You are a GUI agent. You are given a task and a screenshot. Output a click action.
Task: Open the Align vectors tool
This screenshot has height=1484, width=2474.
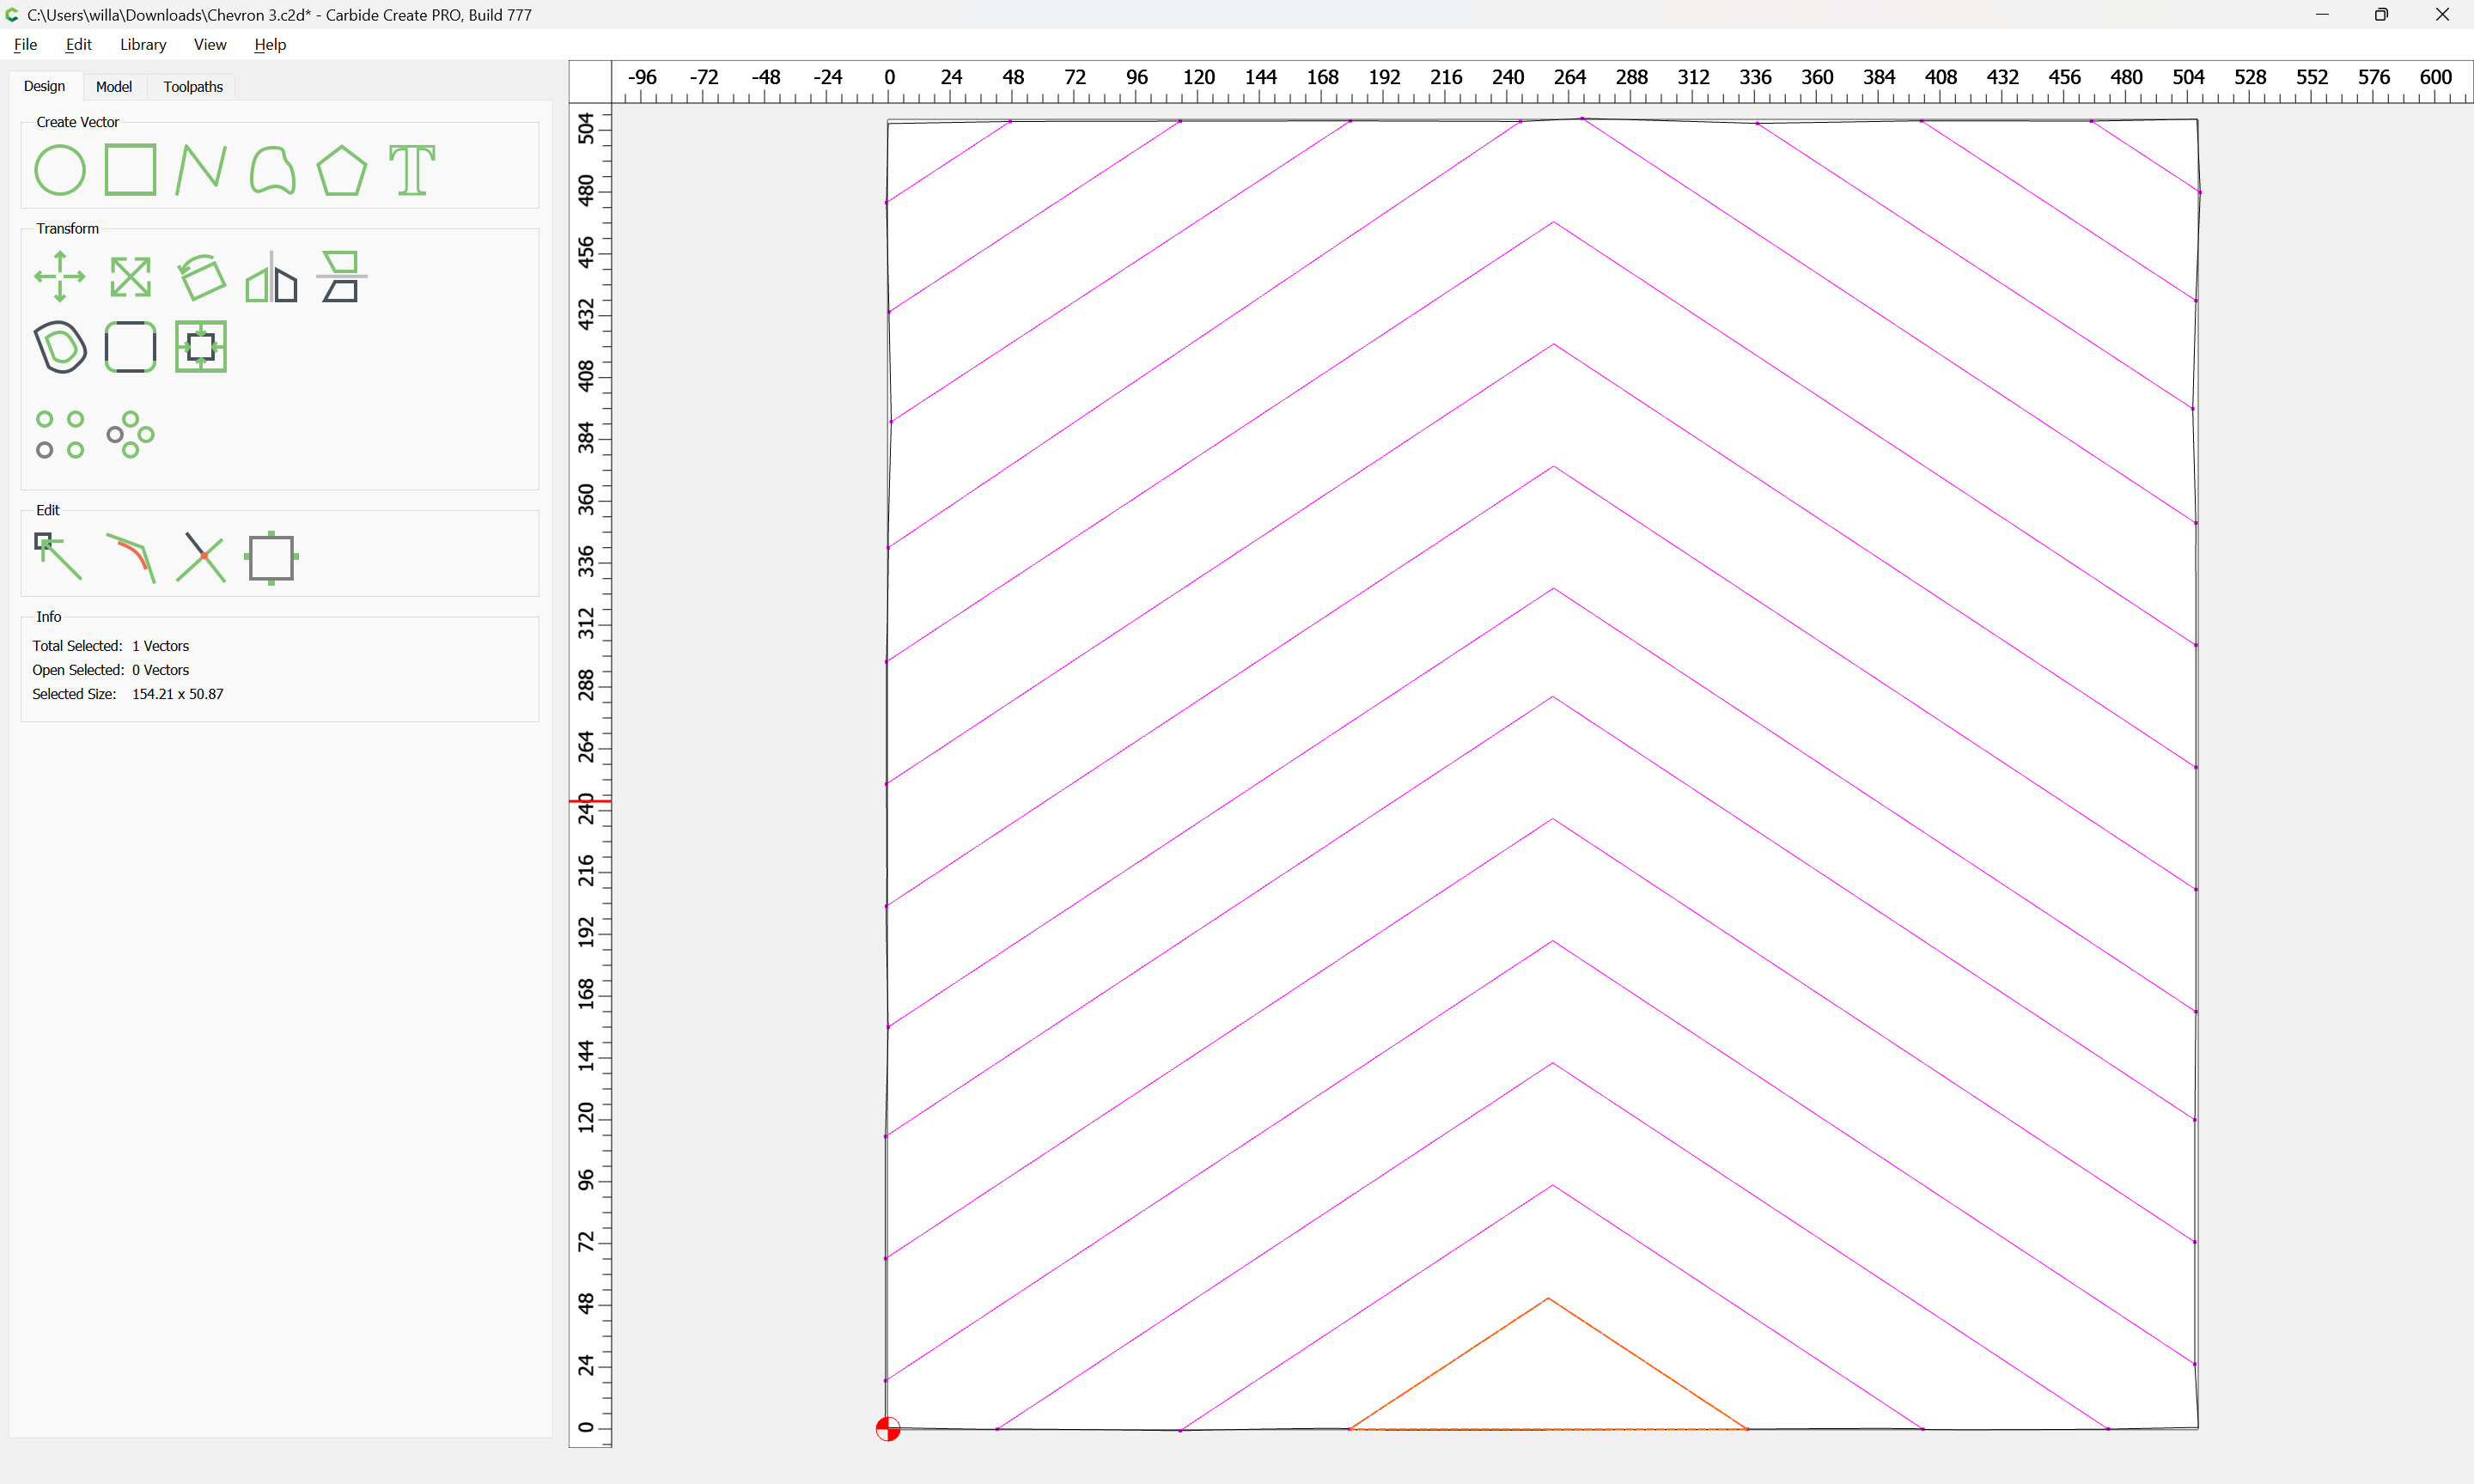click(342, 277)
